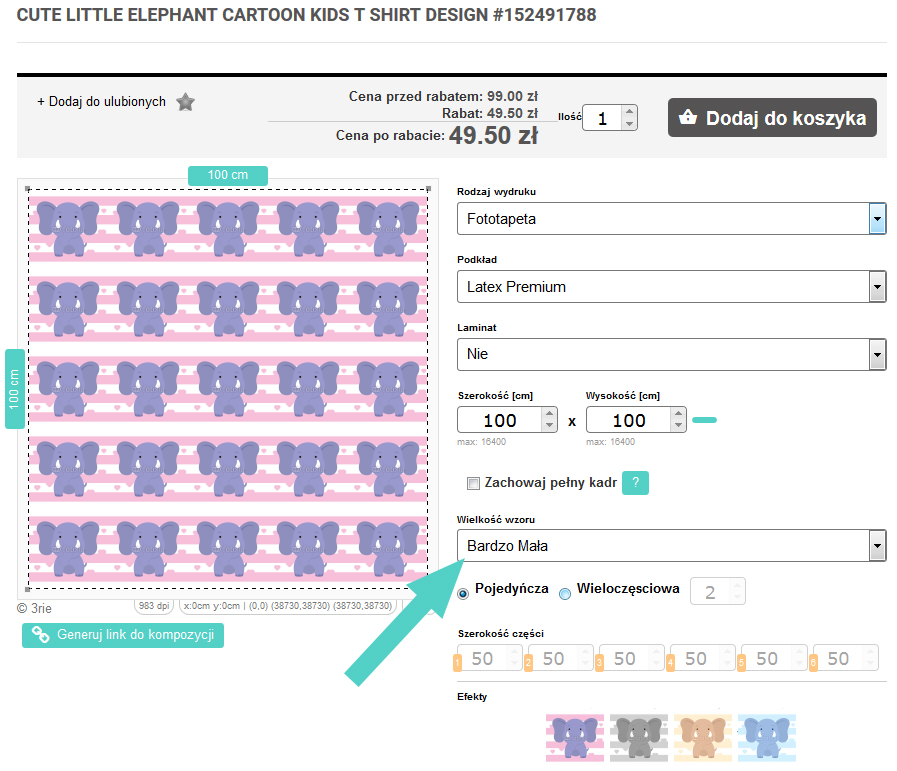Select the original pink elephant effect

(x=575, y=738)
